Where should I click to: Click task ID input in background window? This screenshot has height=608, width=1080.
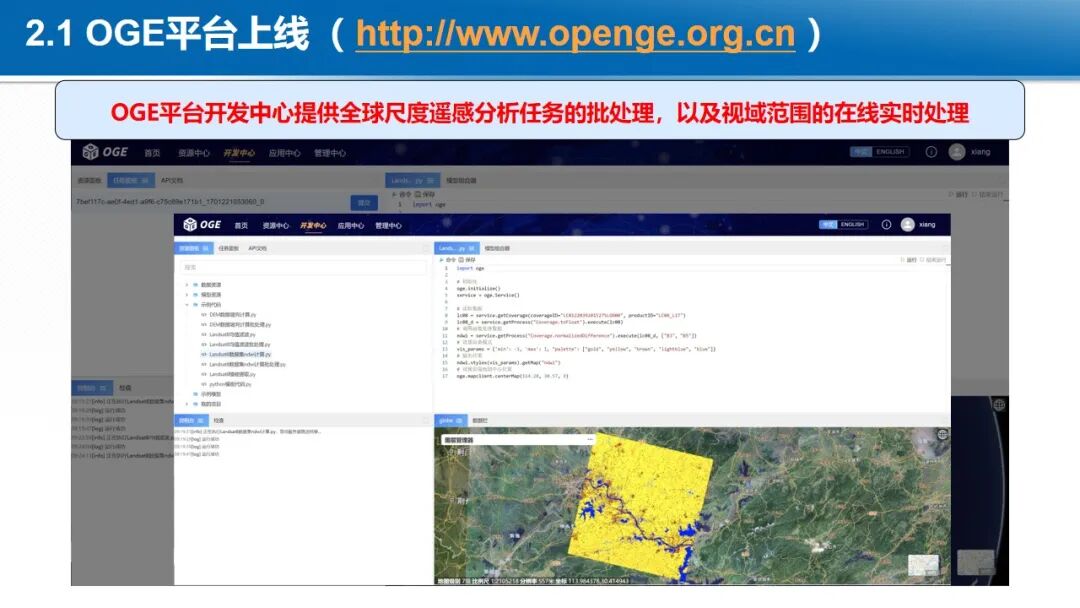[x=210, y=202]
